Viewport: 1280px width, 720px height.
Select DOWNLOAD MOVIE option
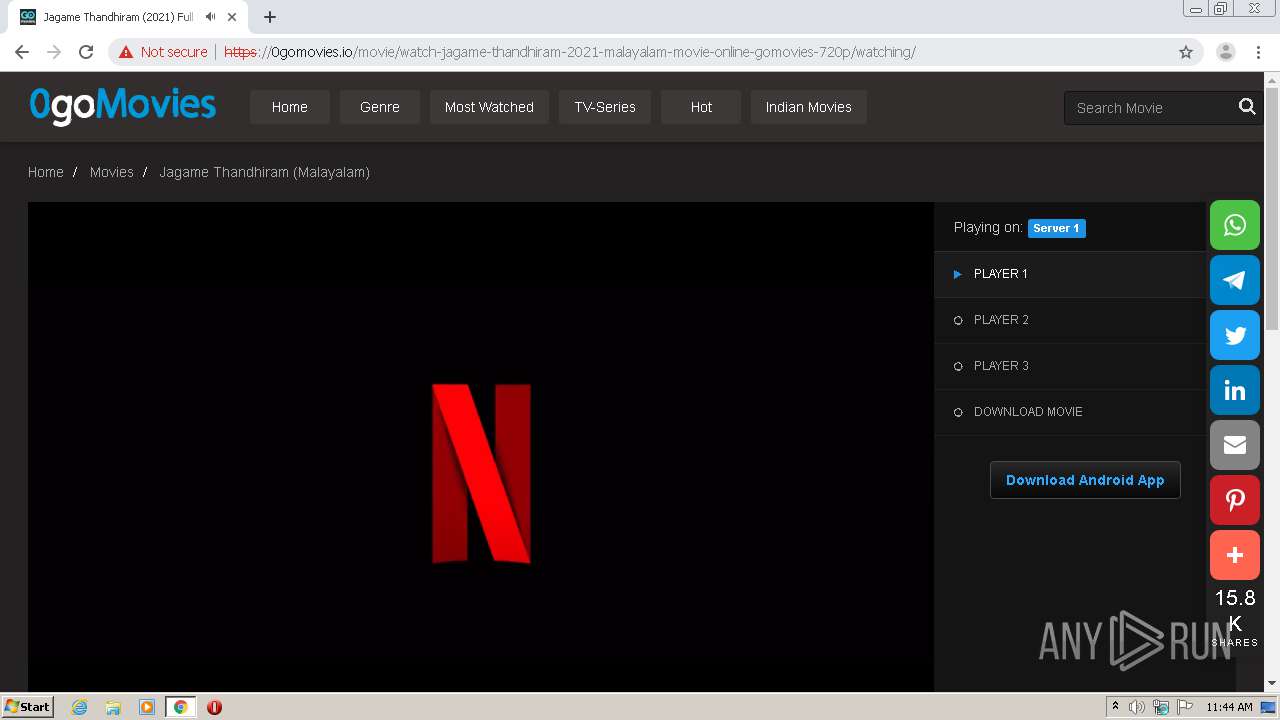[x=1070, y=412]
